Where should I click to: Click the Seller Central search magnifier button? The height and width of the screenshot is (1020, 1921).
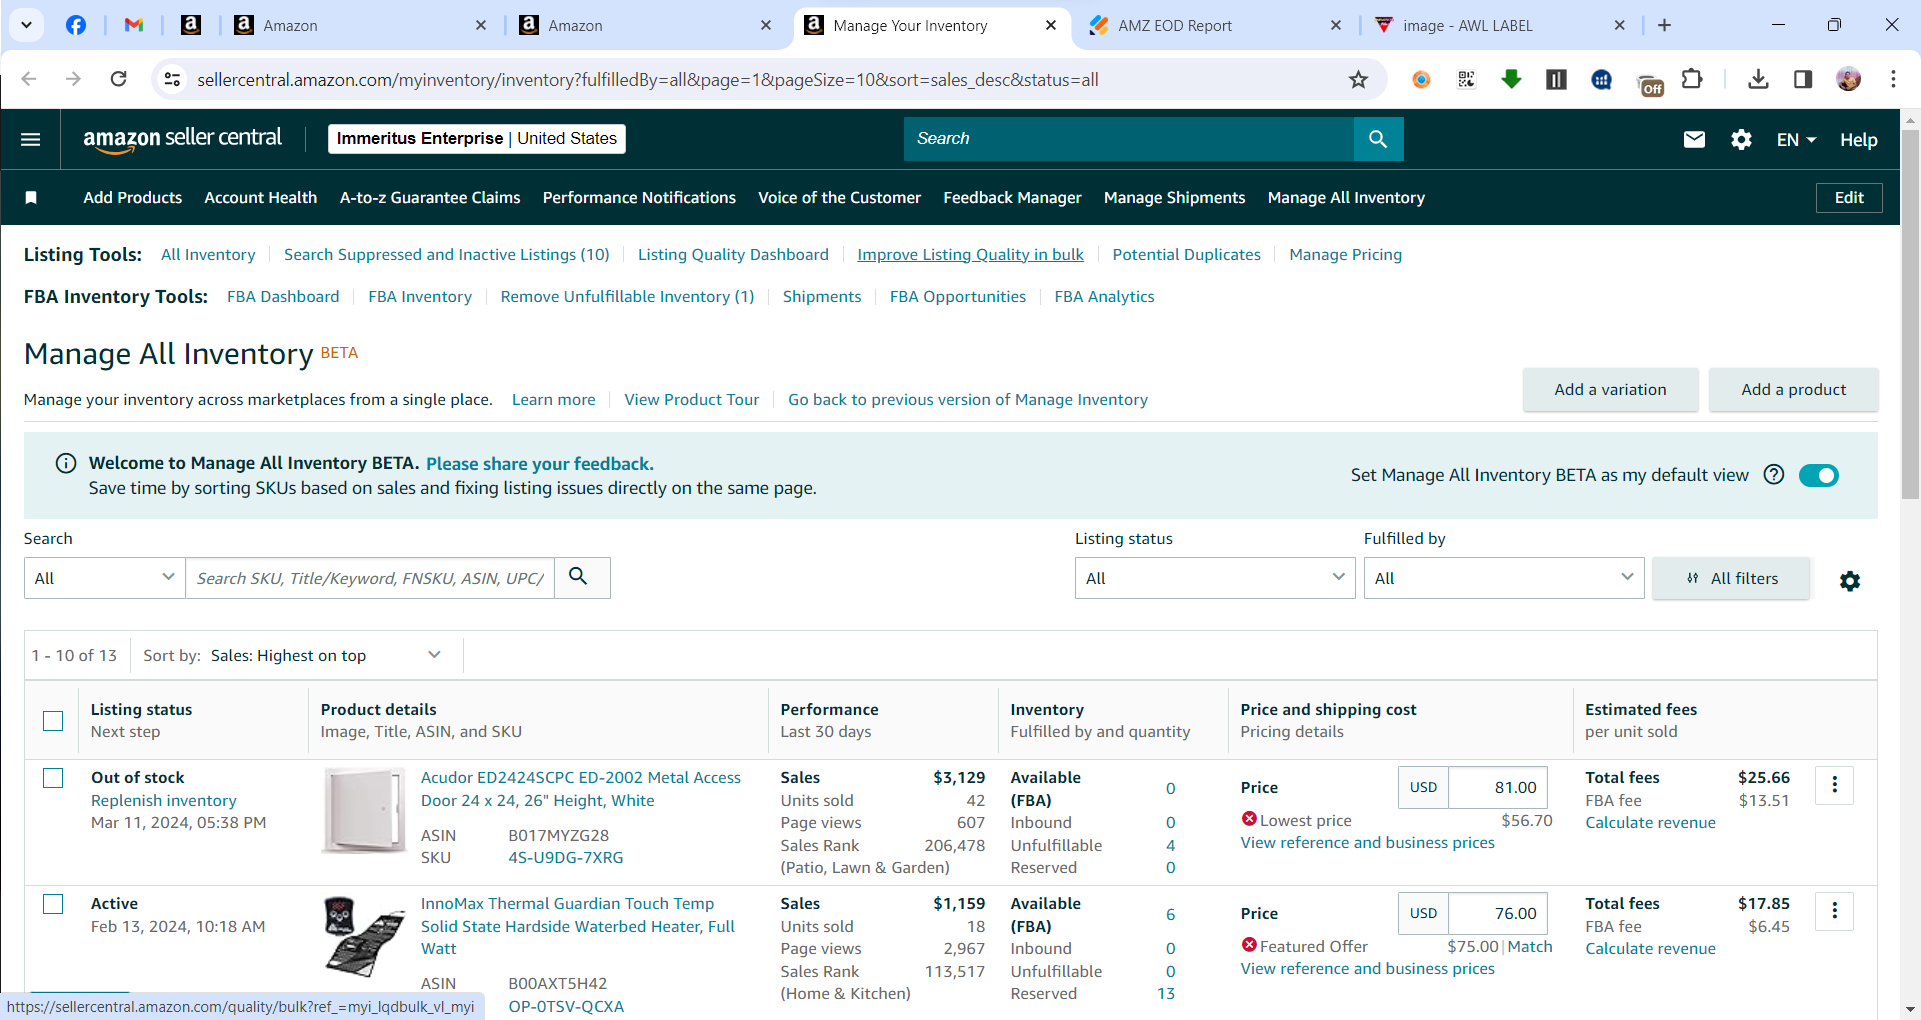click(1378, 139)
